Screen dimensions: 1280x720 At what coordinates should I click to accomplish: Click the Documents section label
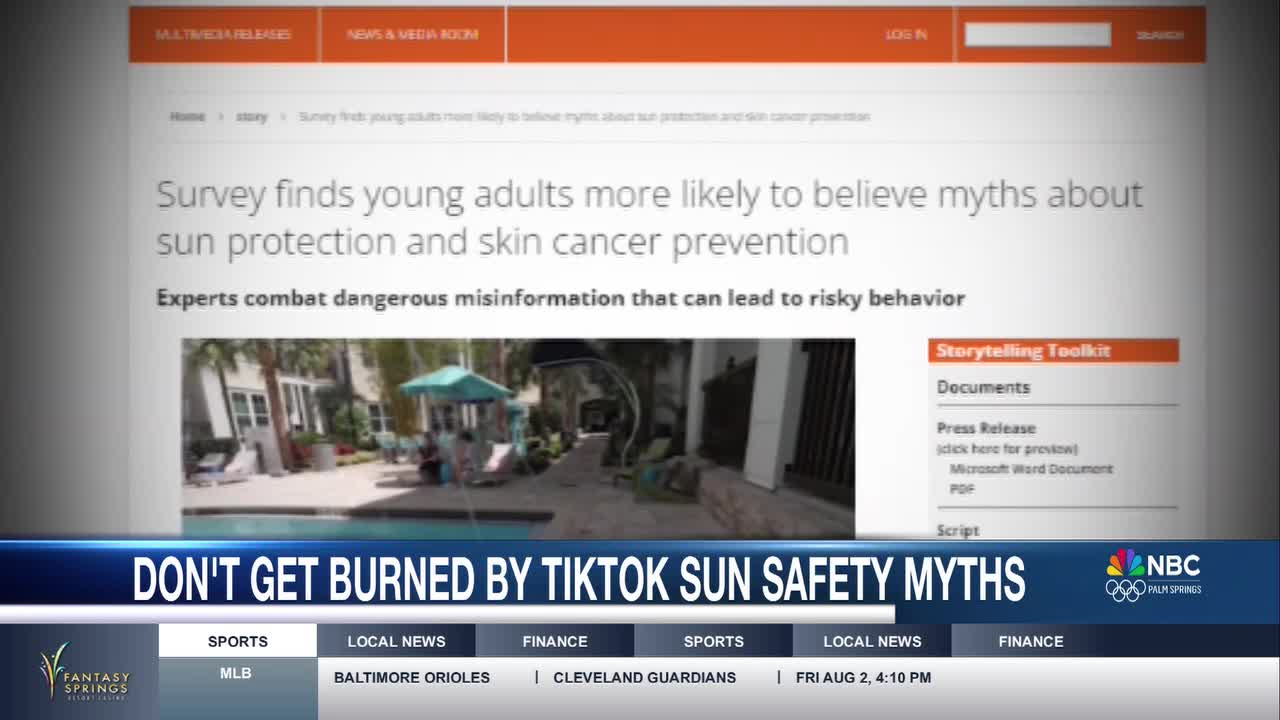coord(983,387)
